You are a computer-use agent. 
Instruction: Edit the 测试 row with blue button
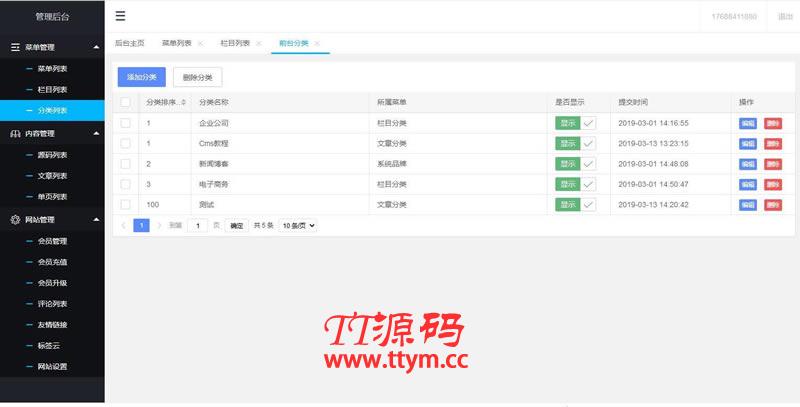(747, 205)
